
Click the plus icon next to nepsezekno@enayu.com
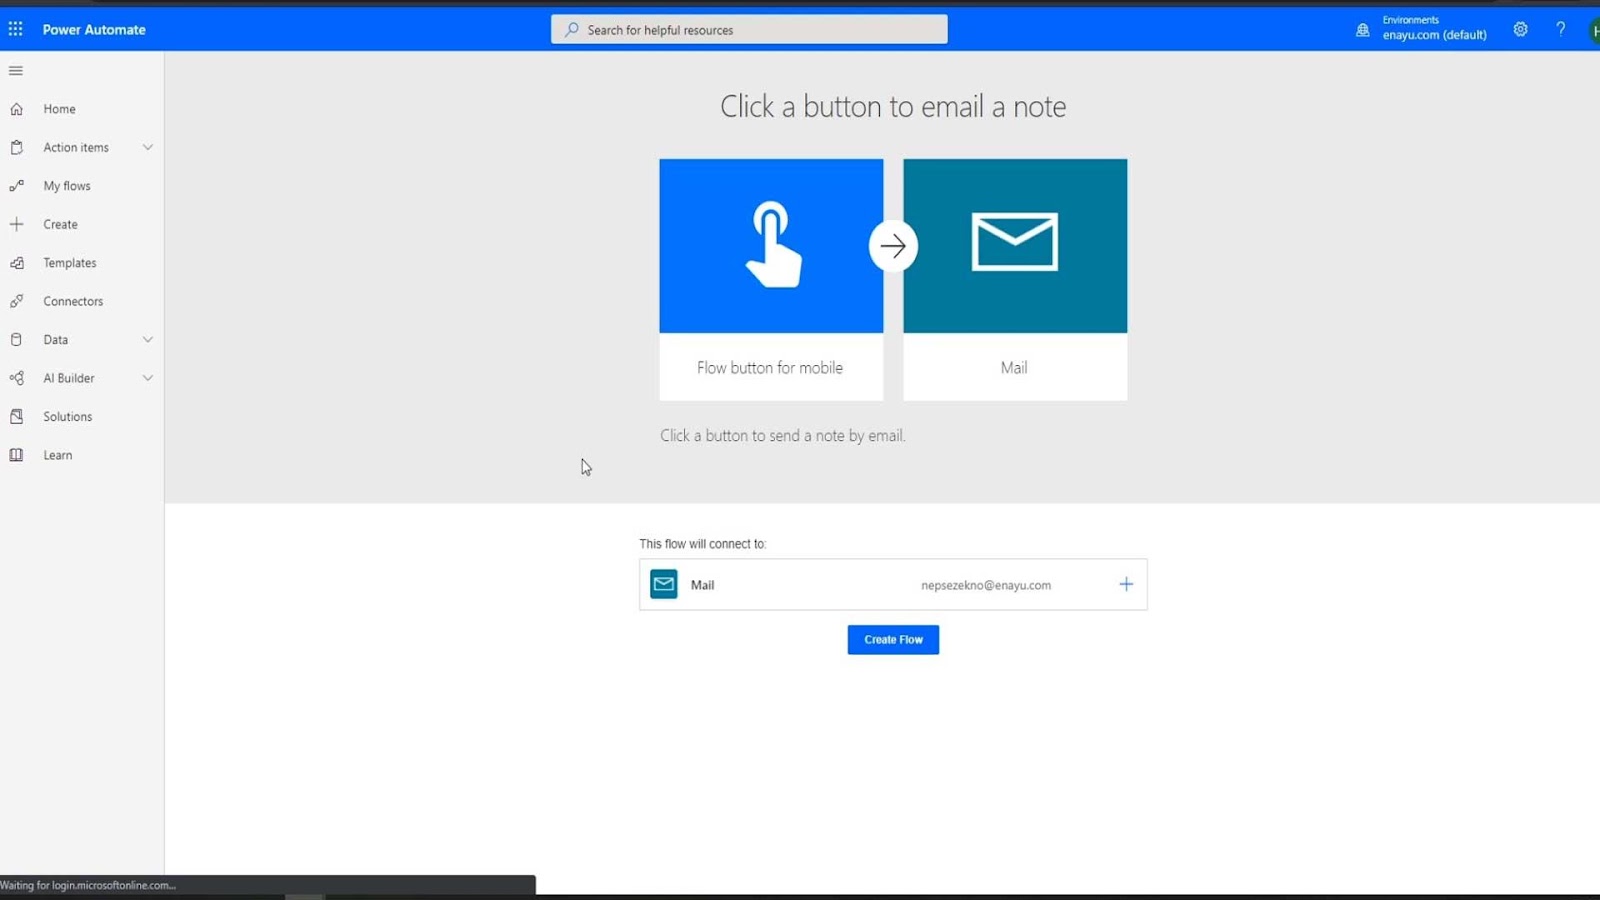click(1126, 584)
